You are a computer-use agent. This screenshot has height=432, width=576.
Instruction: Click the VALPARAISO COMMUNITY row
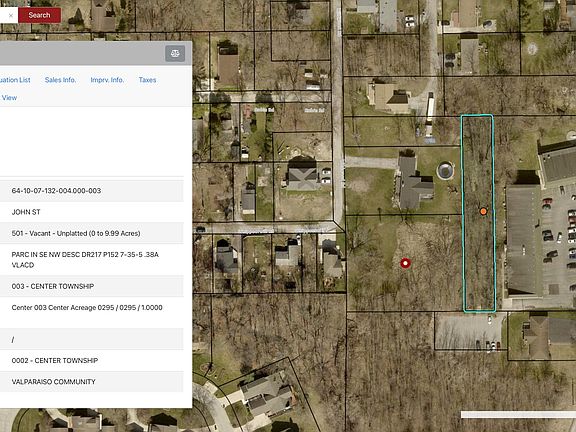[x=91, y=382]
